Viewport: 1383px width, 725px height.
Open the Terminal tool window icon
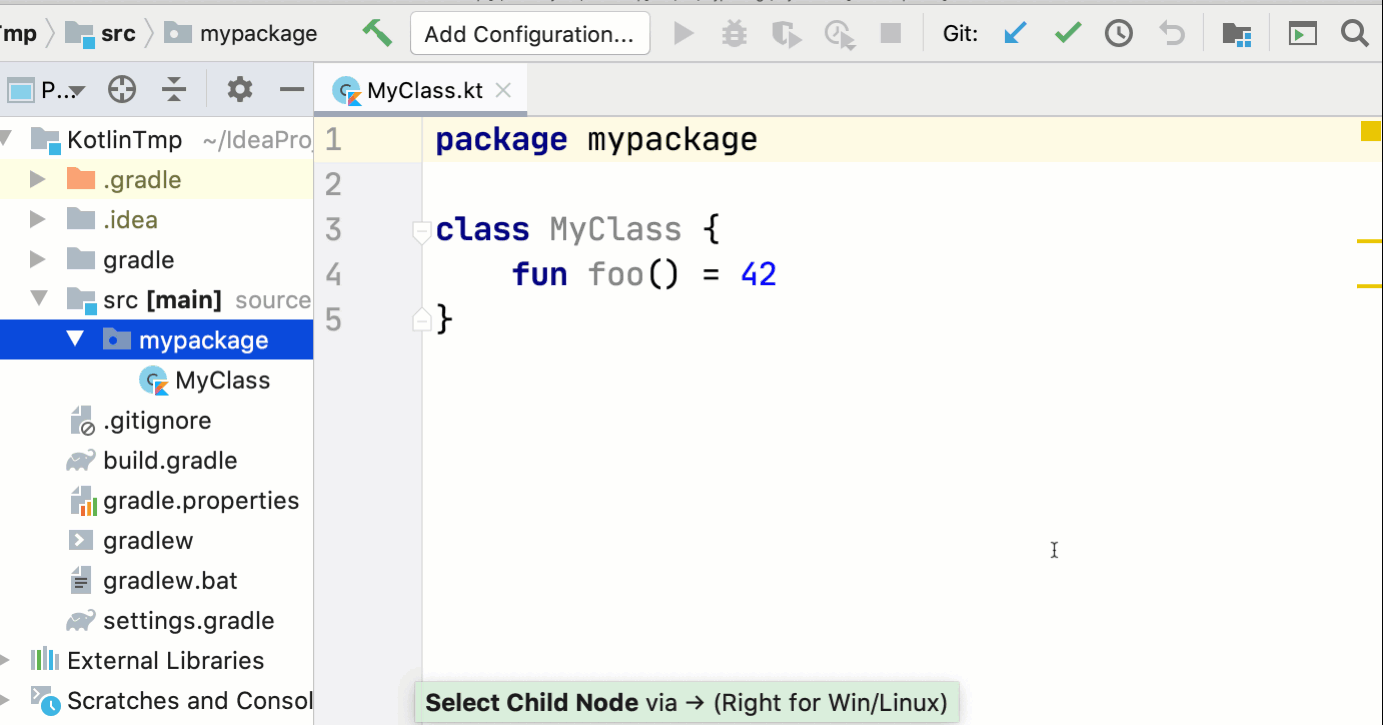[x=1302, y=33]
